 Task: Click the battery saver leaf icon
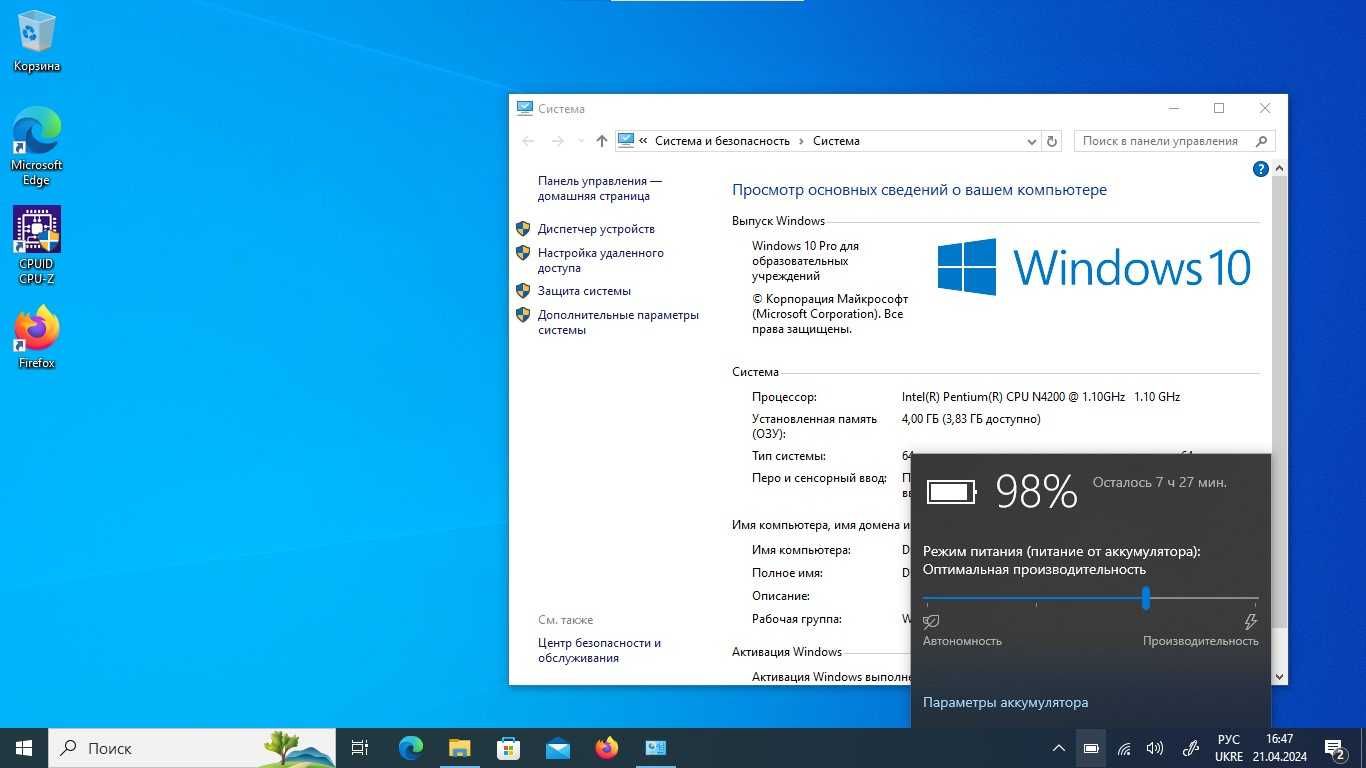[931, 622]
